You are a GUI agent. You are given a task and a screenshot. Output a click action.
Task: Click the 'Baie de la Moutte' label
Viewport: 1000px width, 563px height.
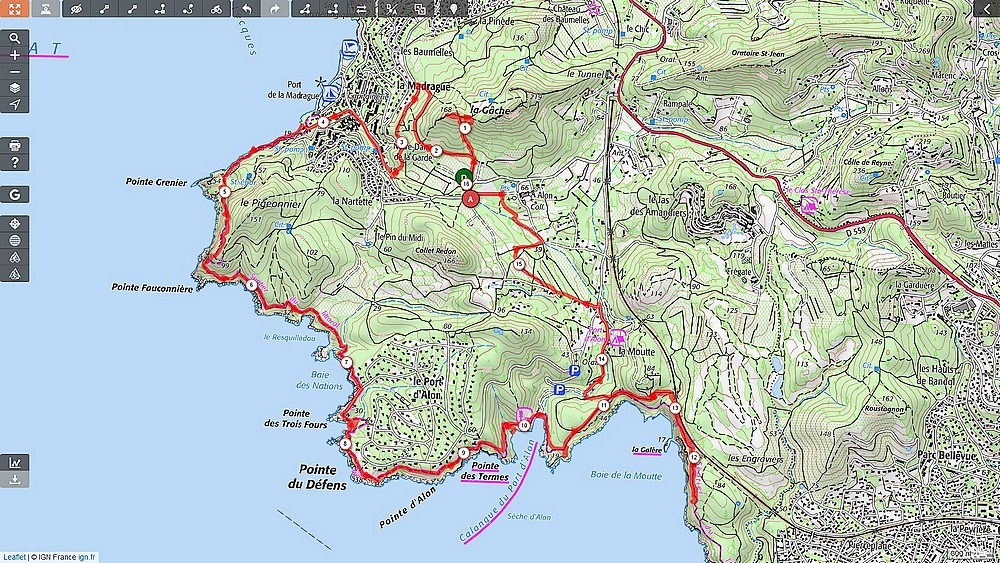(626, 475)
